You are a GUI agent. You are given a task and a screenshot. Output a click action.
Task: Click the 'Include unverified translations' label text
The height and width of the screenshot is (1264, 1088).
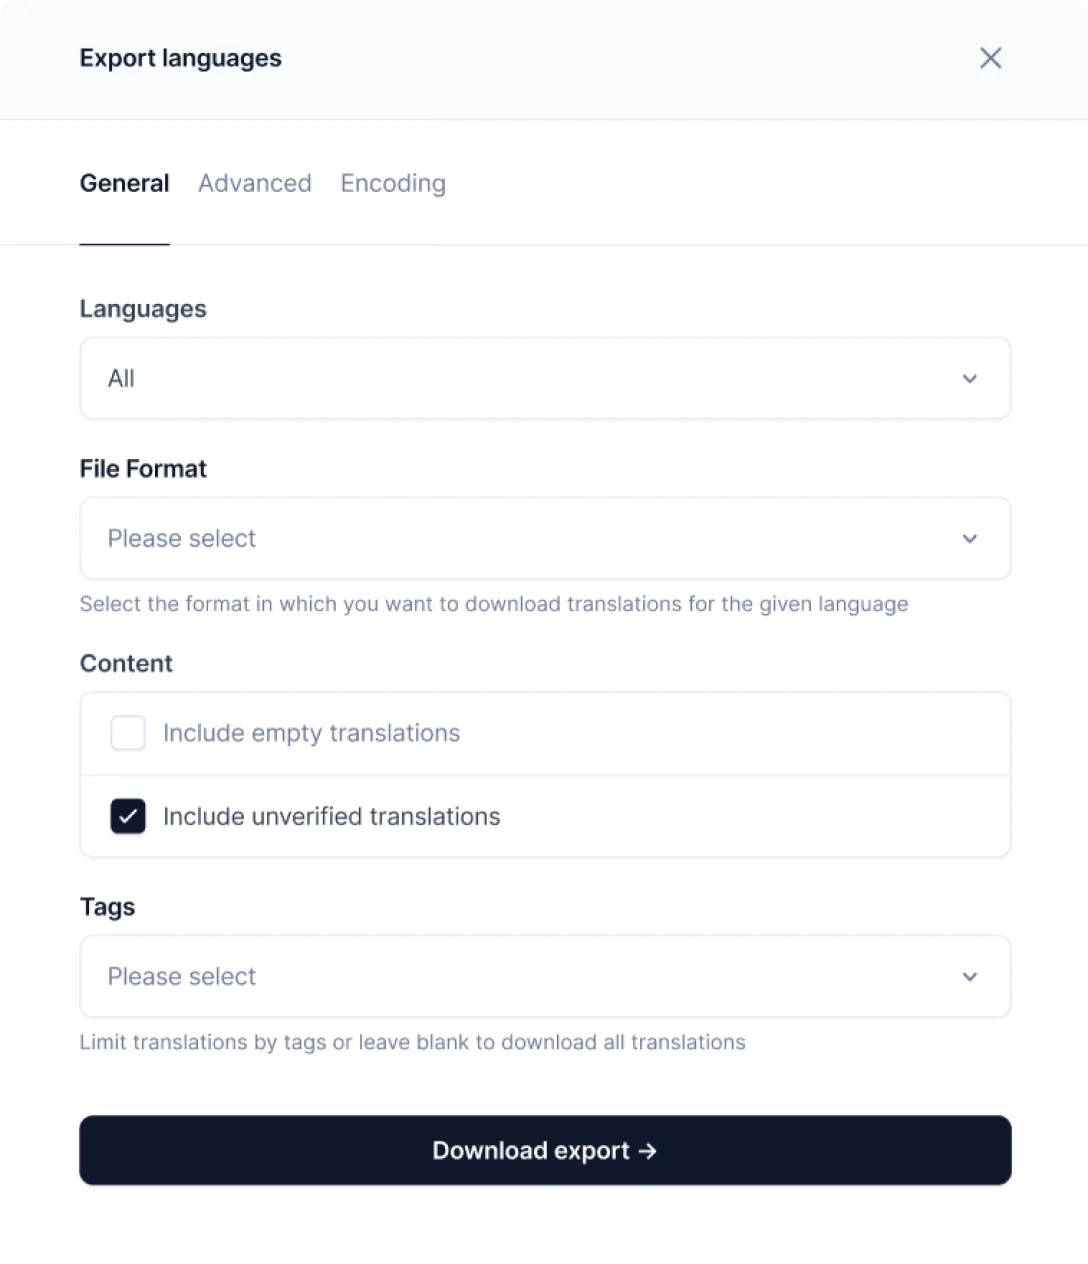331,816
